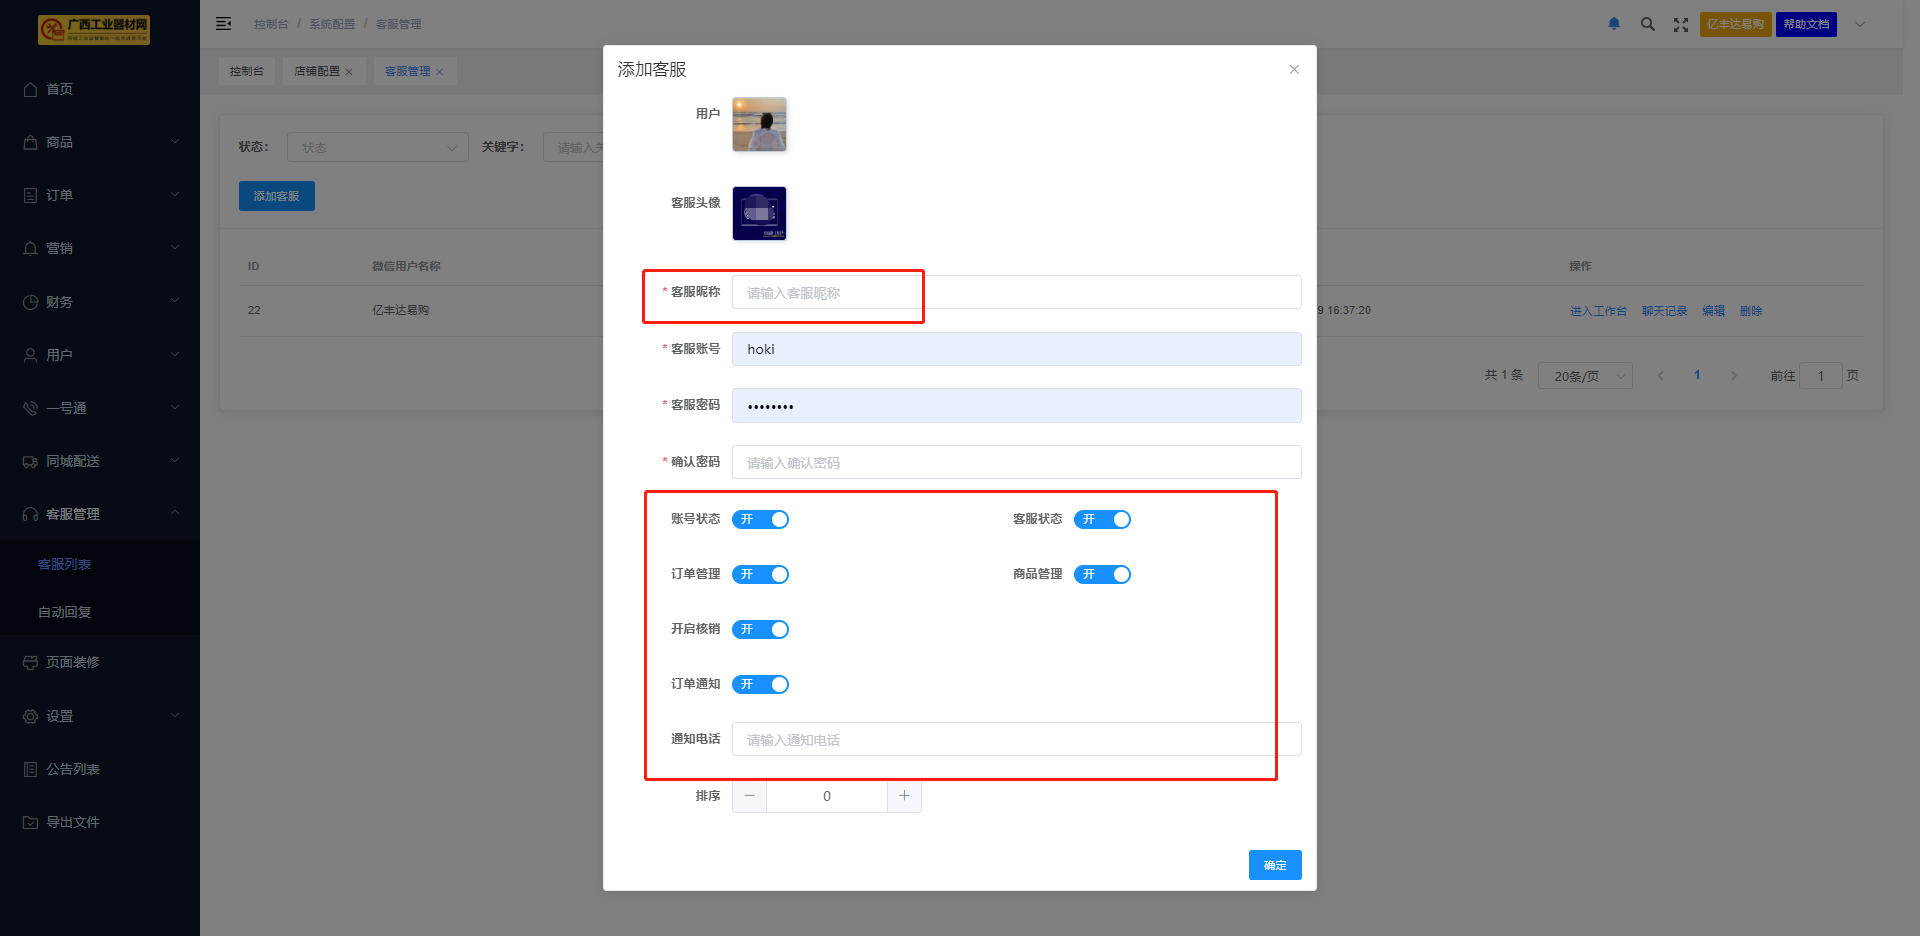1920x936 pixels.
Task: Collapse the sidebar menu hamburger icon
Action: (223, 23)
